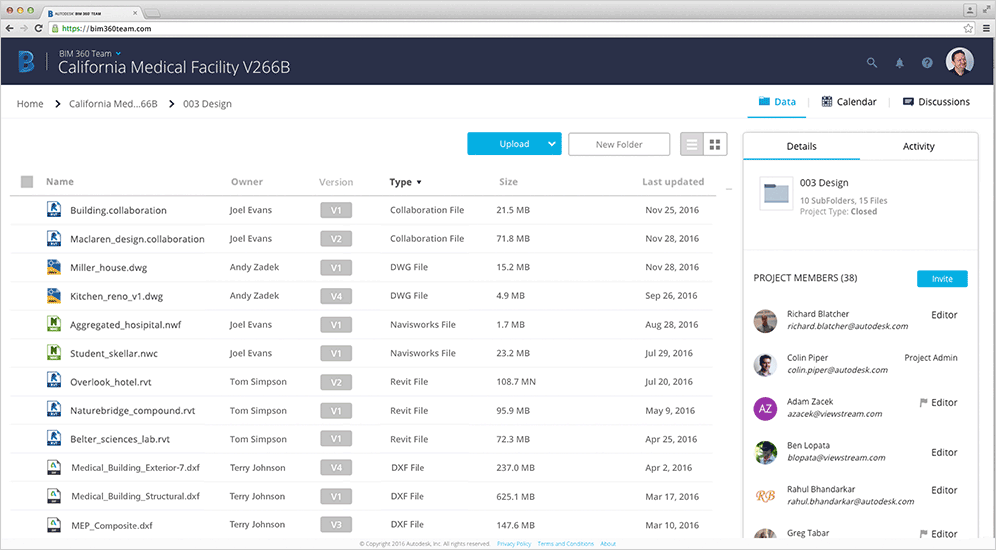Click Maclaren_design.collaboration file icon
Image resolution: width=996 pixels, height=550 pixels.
pyautogui.click(x=54, y=238)
